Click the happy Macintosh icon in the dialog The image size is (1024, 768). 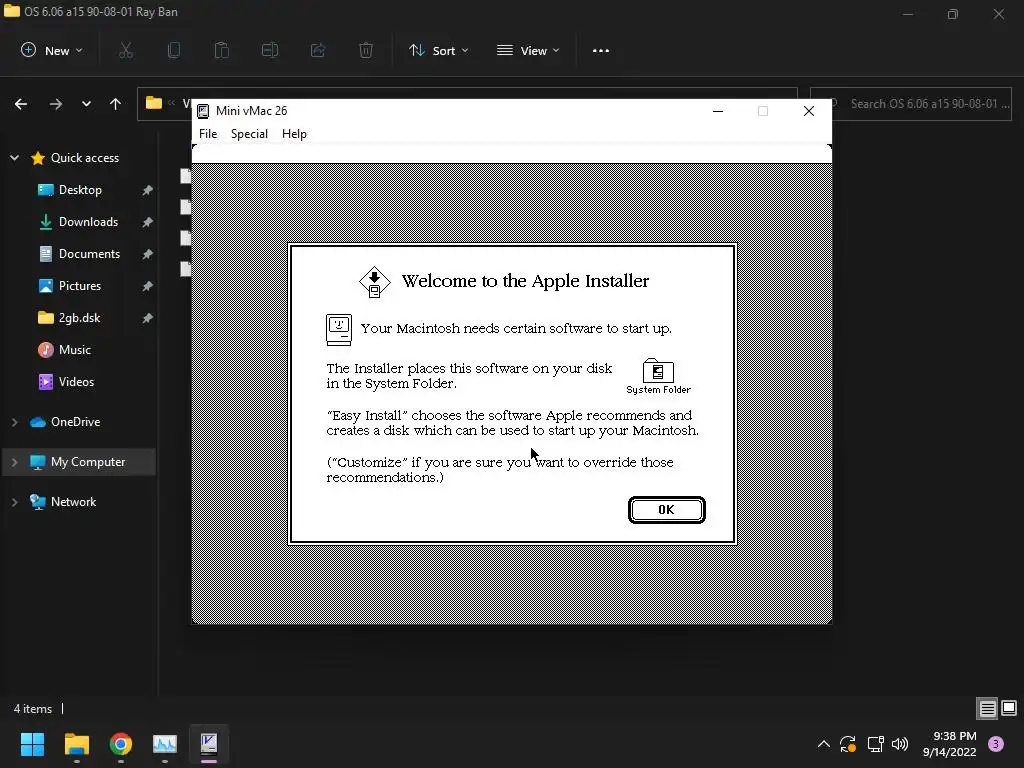(x=339, y=330)
